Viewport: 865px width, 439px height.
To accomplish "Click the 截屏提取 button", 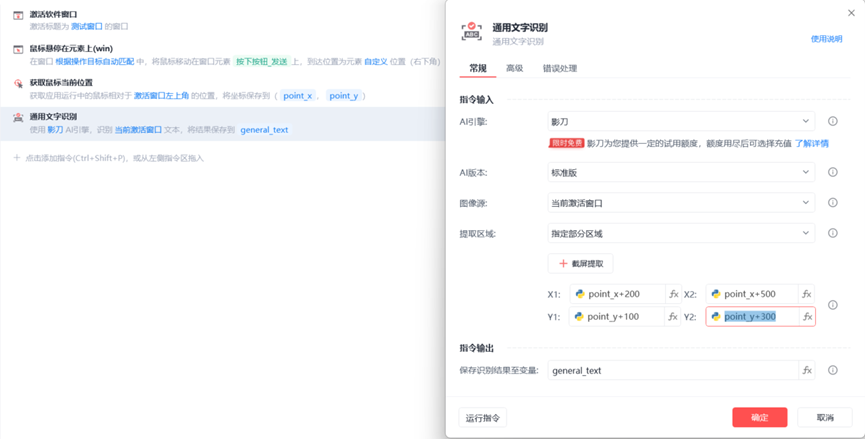I will (x=580, y=264).
